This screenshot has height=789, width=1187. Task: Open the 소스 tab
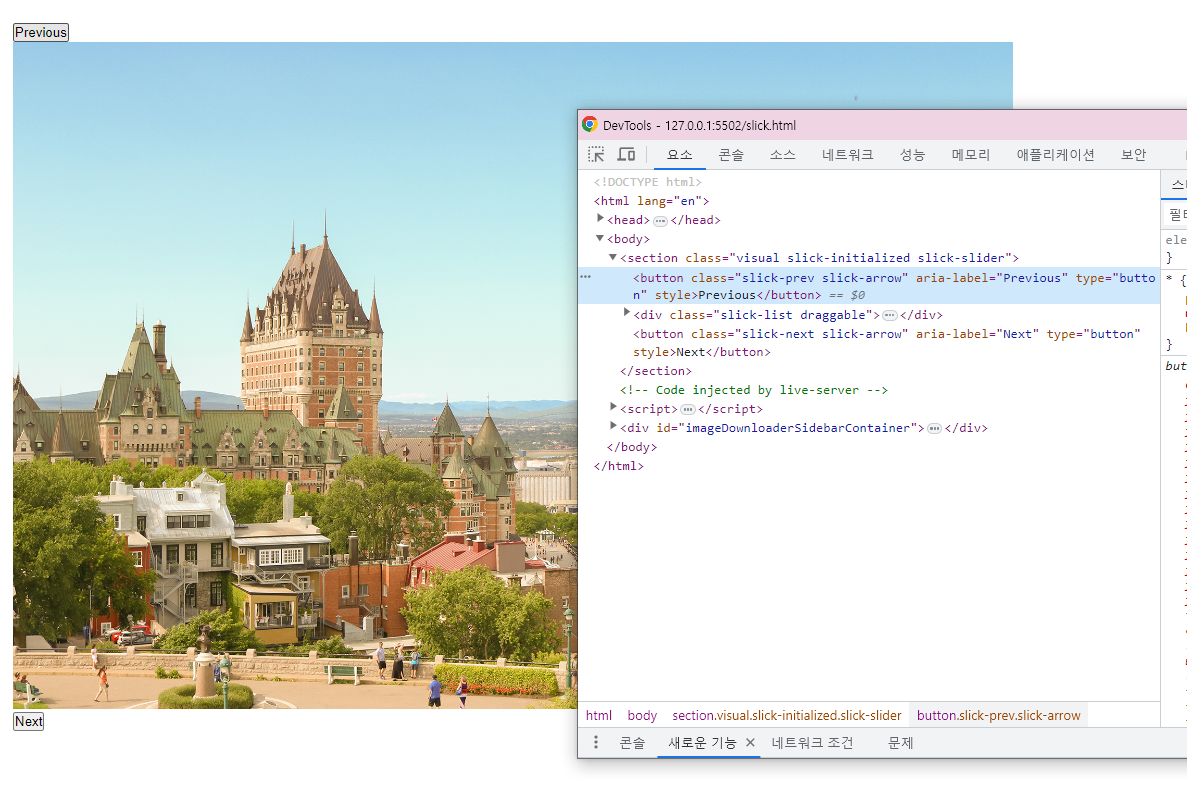point(783,154)
